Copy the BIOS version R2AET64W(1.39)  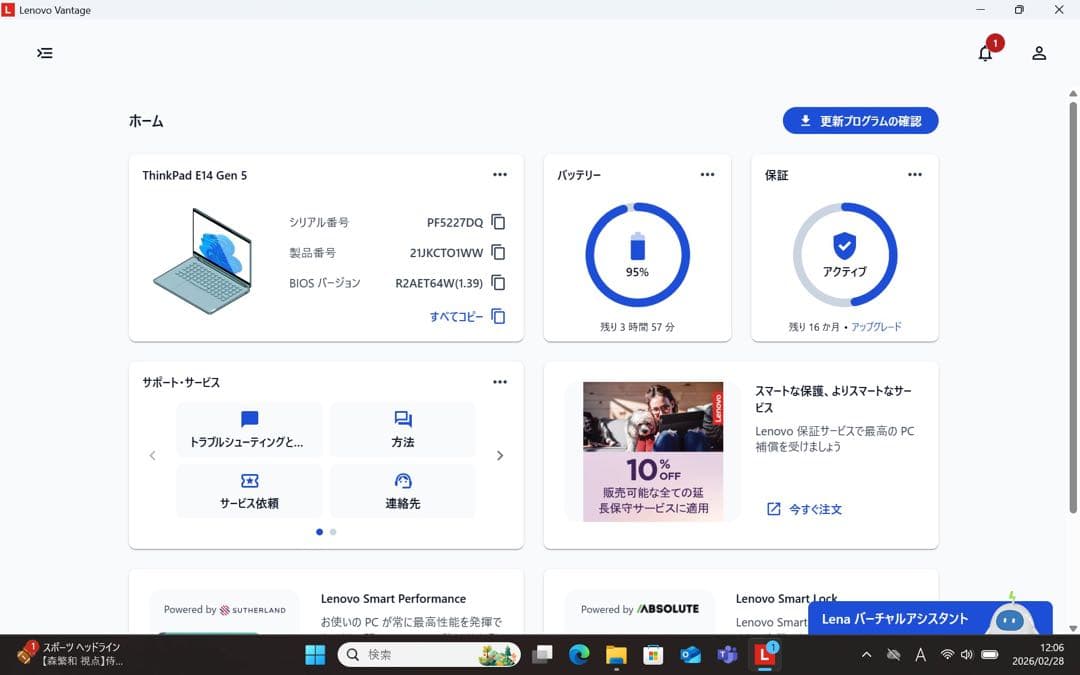[x=498, y=282]
